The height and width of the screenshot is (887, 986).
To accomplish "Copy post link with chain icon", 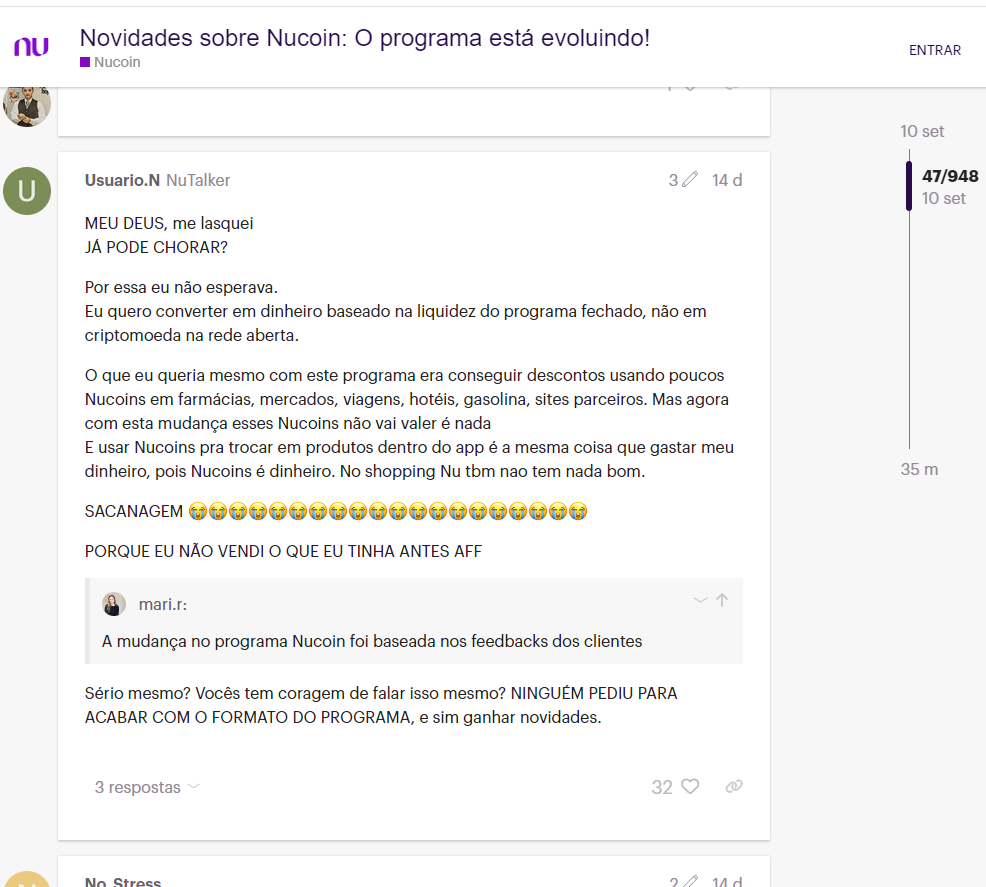I will [734, 786].
